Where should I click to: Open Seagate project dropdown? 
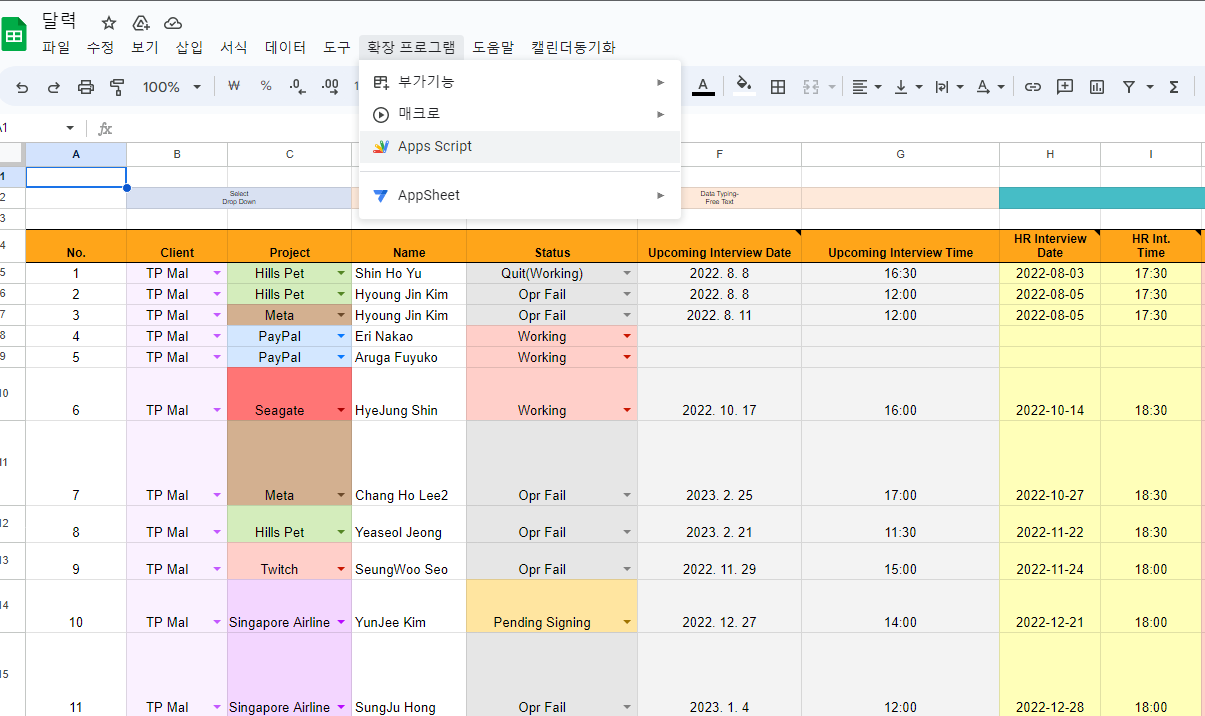[x=341, y=410]
